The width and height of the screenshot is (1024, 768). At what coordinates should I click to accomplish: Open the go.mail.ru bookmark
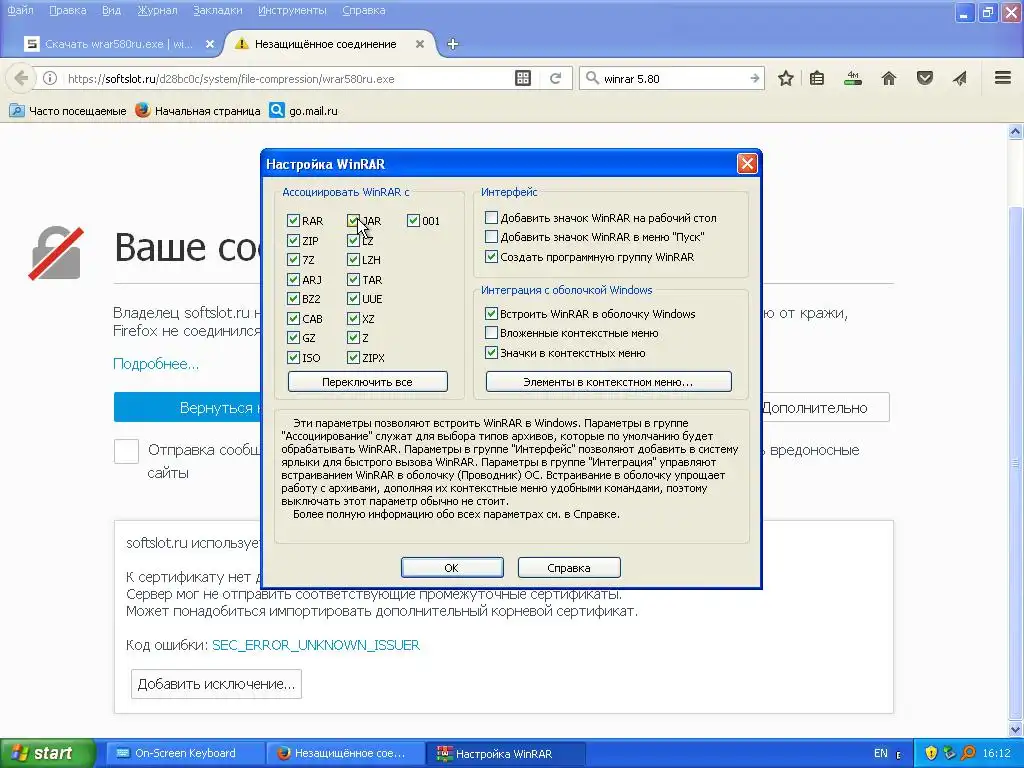pyautogui.click(x=304, y=110)
